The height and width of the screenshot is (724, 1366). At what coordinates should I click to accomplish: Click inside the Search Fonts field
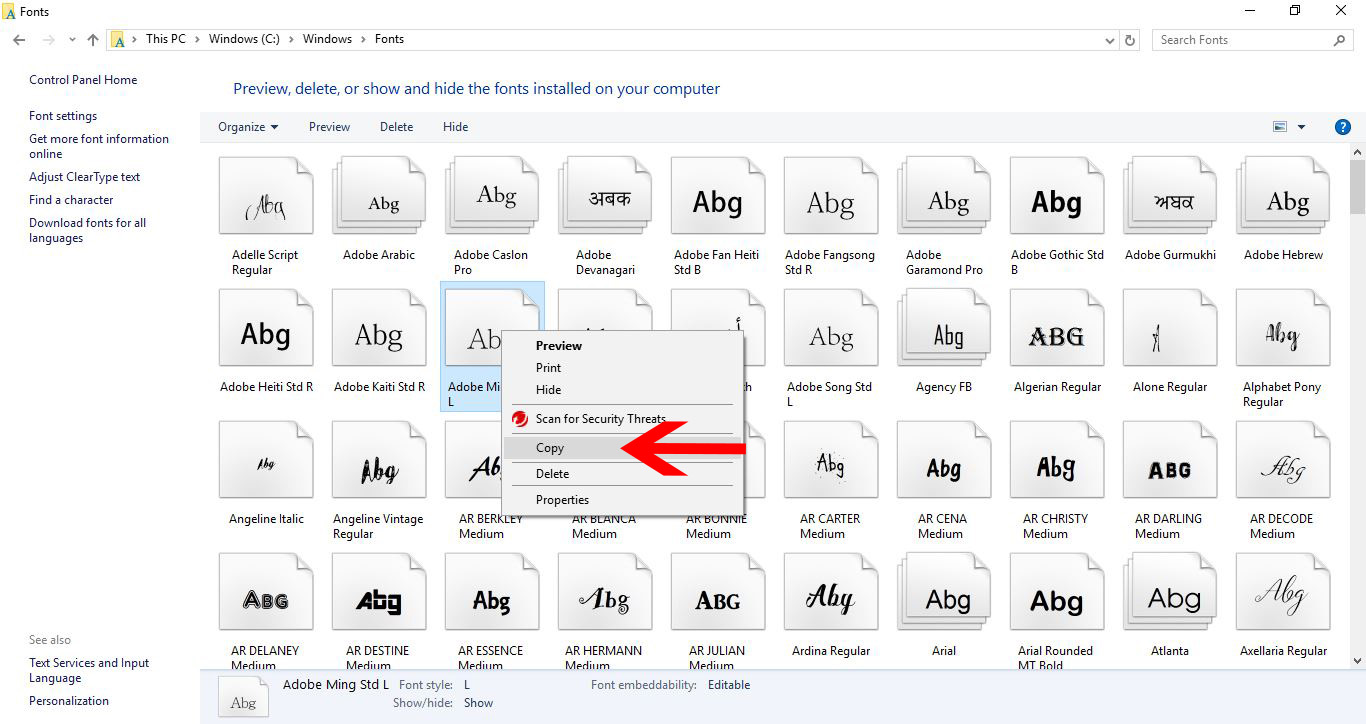pyautogui.click(x=1240, y=39)
